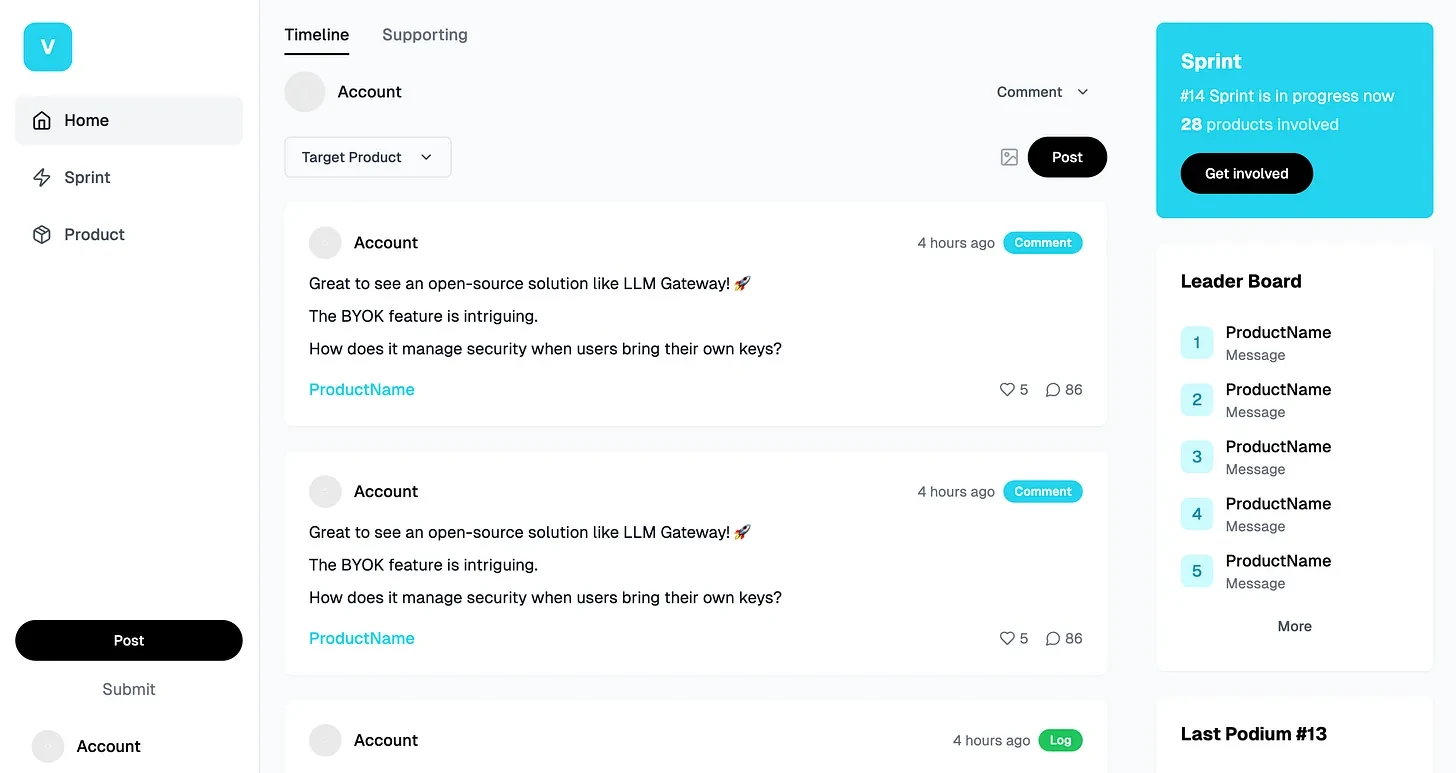Viewport: 1456px width, 773px height.
Task: Like the first post via heart icon
Action: pyautogui.click(x=1007, y=390)
